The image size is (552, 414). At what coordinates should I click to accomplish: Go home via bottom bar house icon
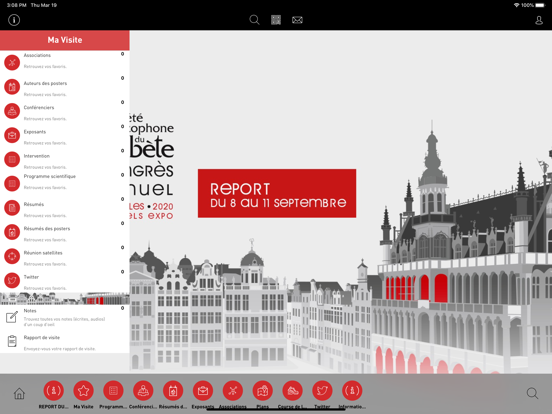point(19,393)
